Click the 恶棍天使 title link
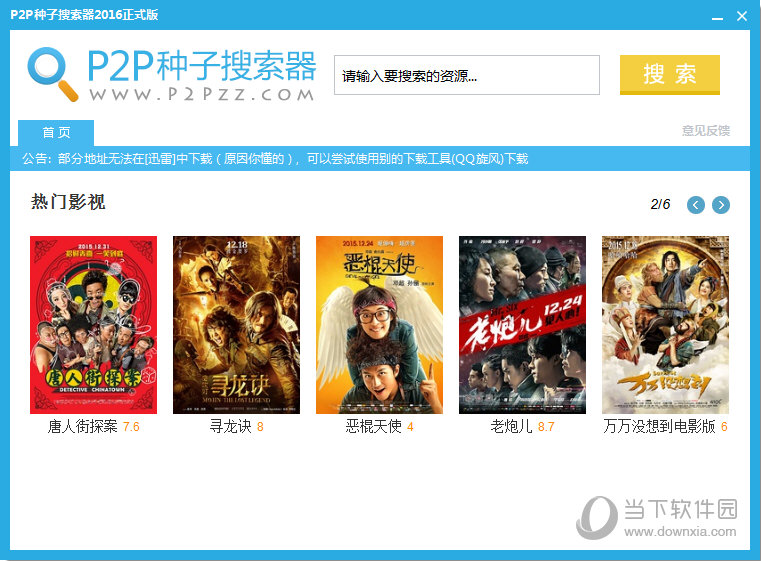This screenshot has height=561, width=761. 373,427
